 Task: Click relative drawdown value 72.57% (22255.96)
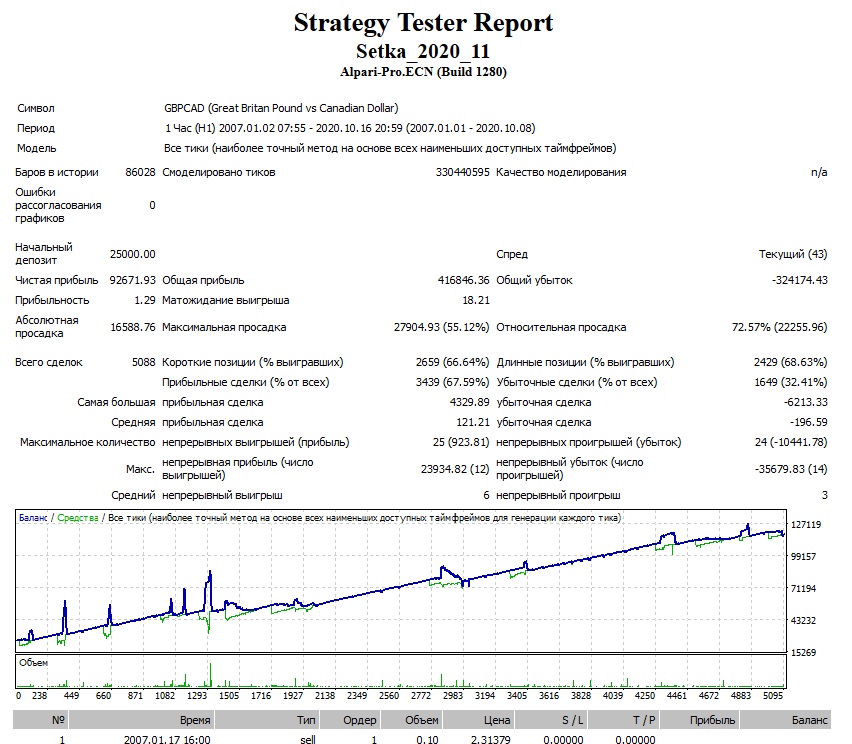(x=780, y=327)
